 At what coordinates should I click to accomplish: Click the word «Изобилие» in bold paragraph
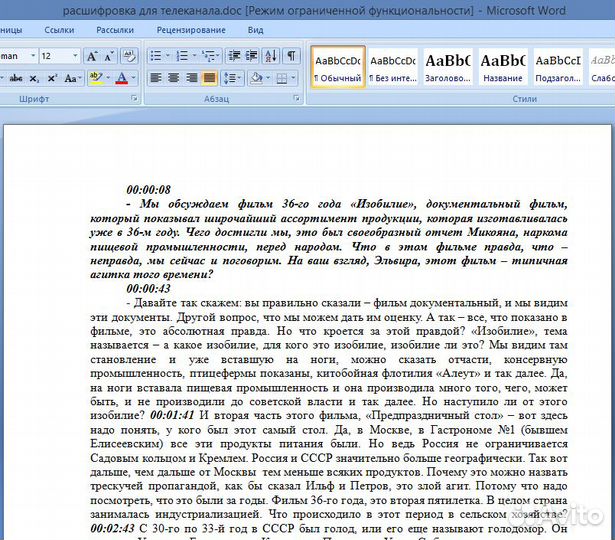click(x=382, y=204)
